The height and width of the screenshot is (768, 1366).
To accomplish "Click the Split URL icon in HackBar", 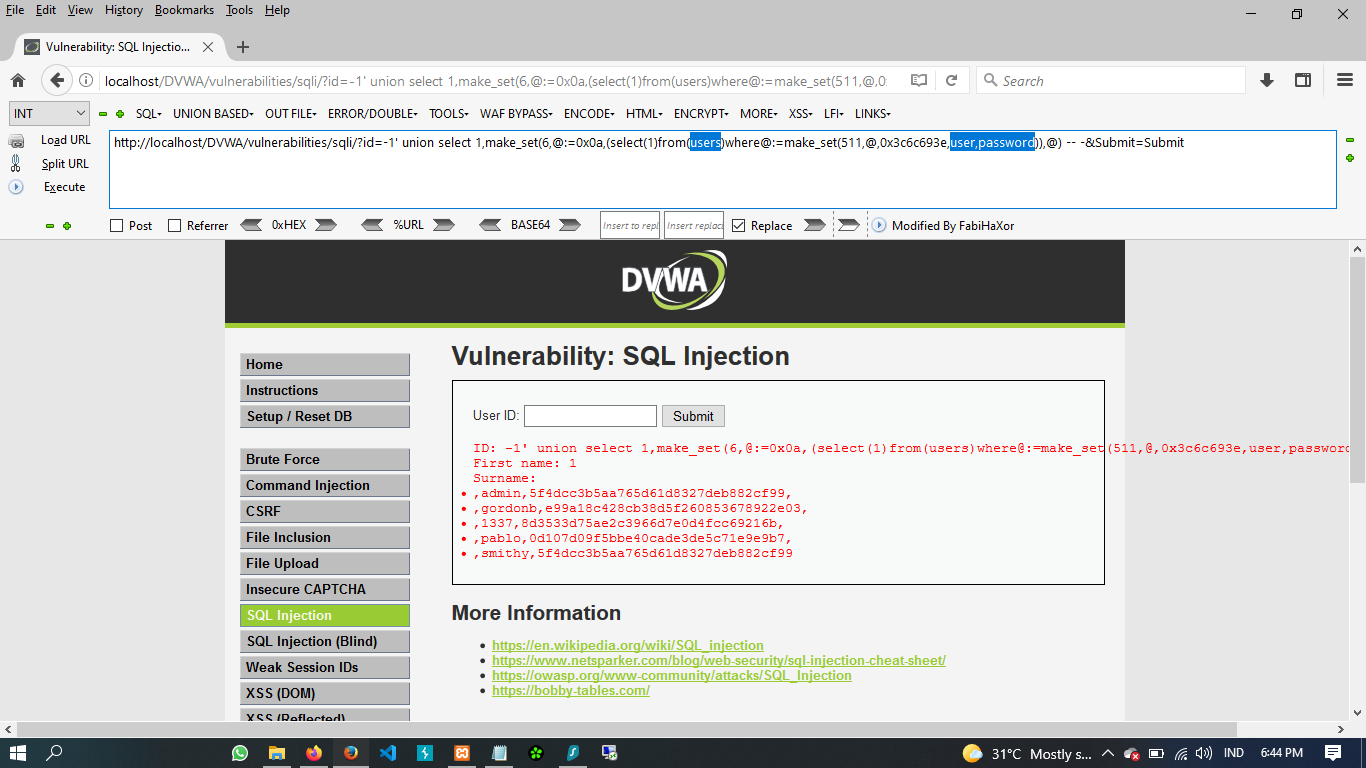I will click(17, 163).
